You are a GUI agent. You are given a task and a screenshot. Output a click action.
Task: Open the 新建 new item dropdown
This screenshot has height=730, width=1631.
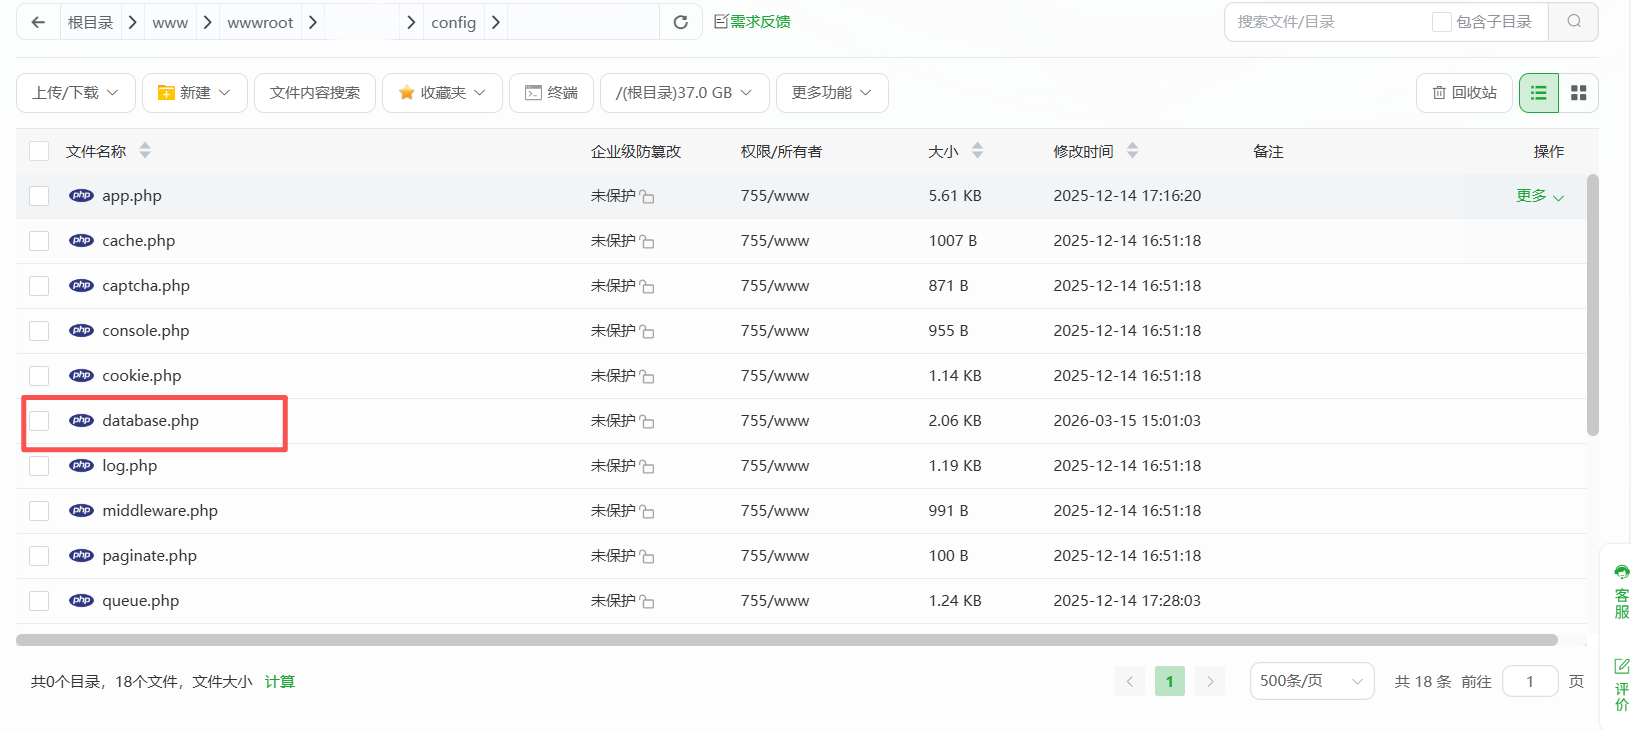coord(195,93)
